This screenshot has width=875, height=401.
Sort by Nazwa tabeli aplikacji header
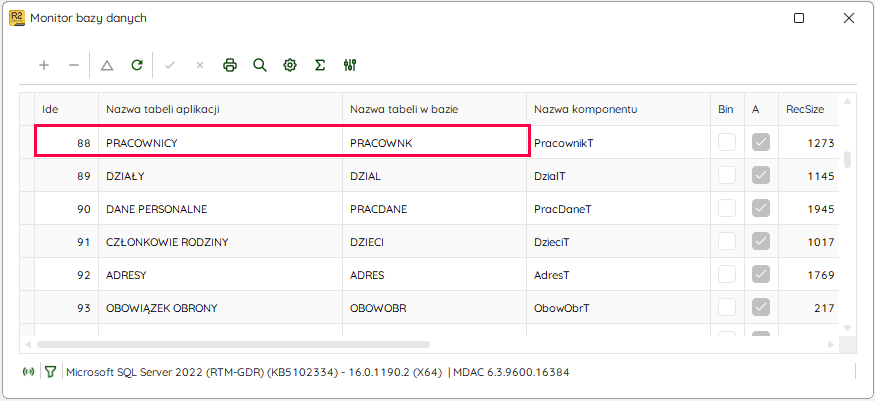(220, 109)
